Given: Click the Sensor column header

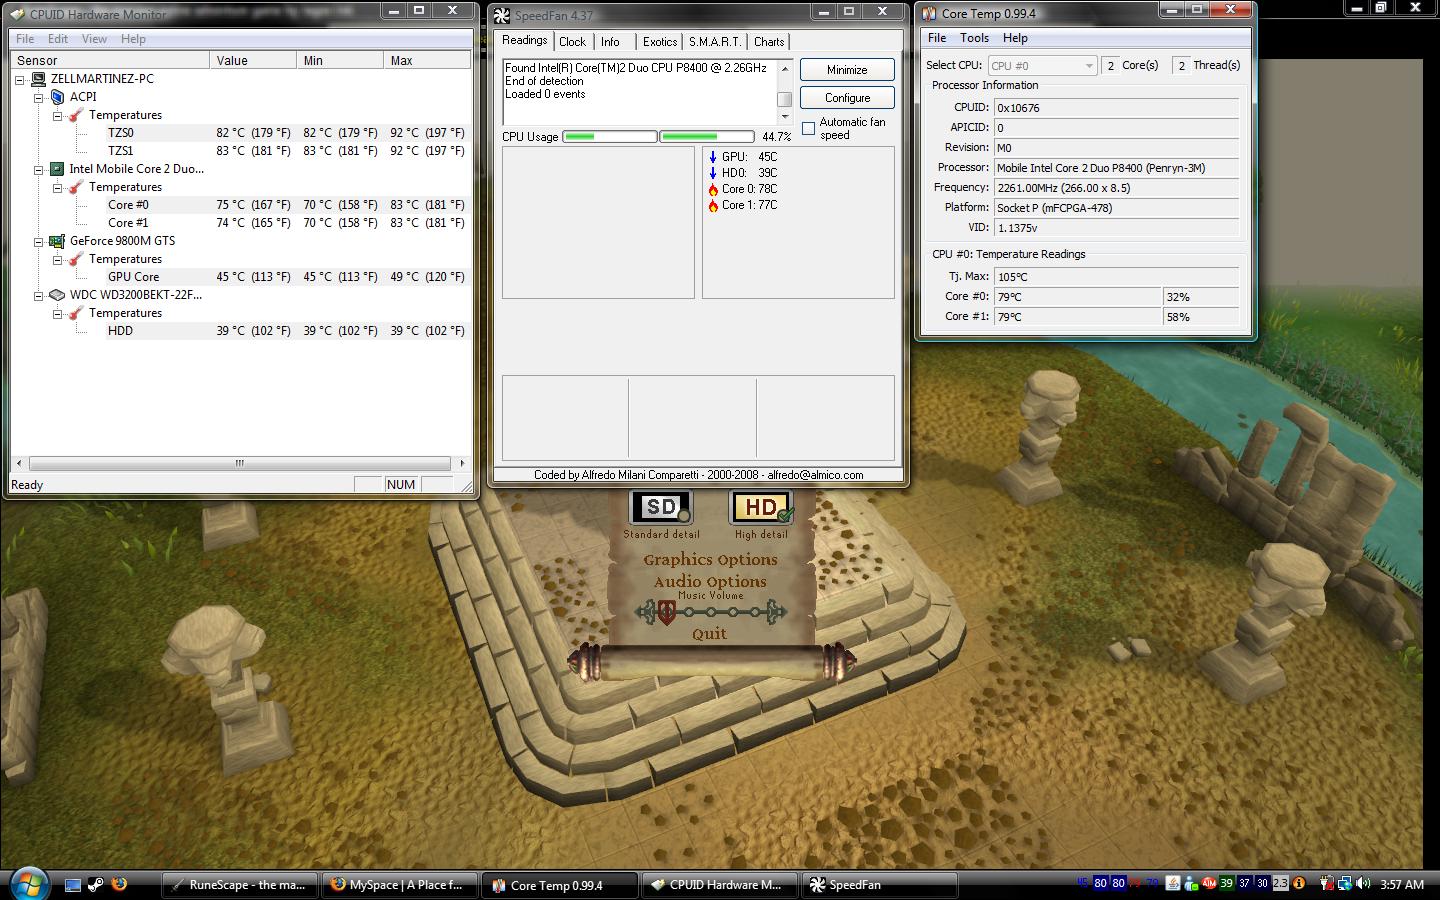Looking at the screenshot, I should click(x=110, y=61).
